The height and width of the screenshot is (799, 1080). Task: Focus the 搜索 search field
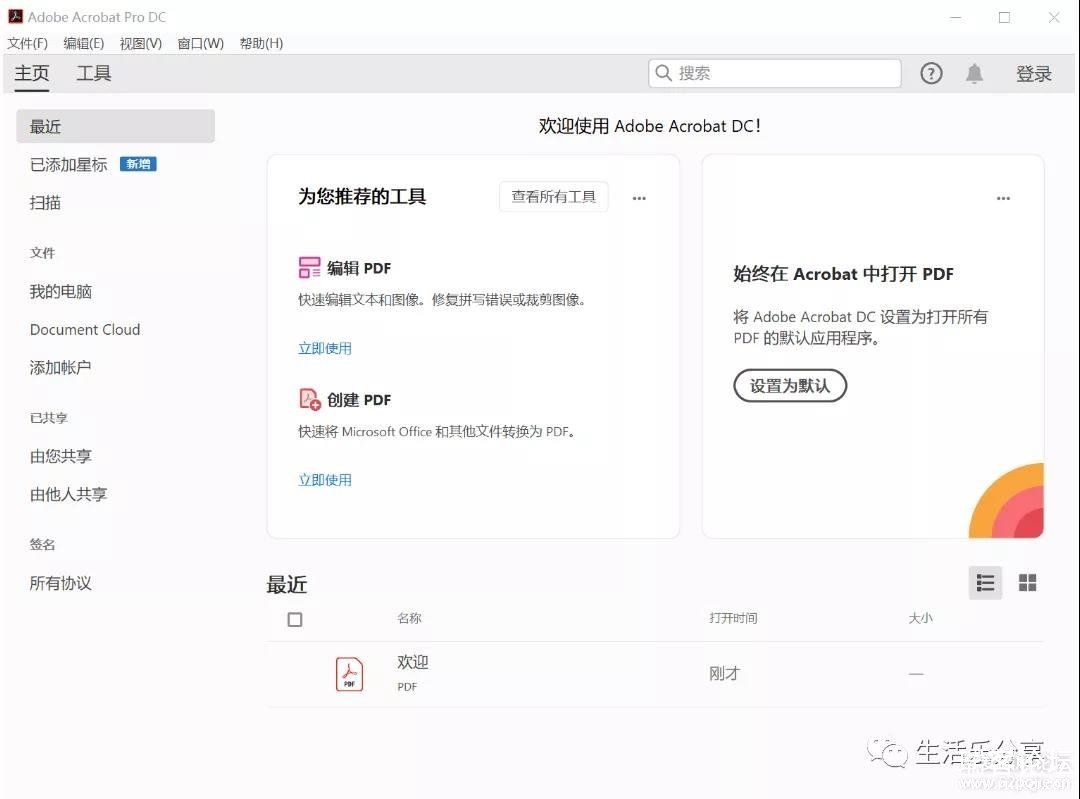pos(775,73)
